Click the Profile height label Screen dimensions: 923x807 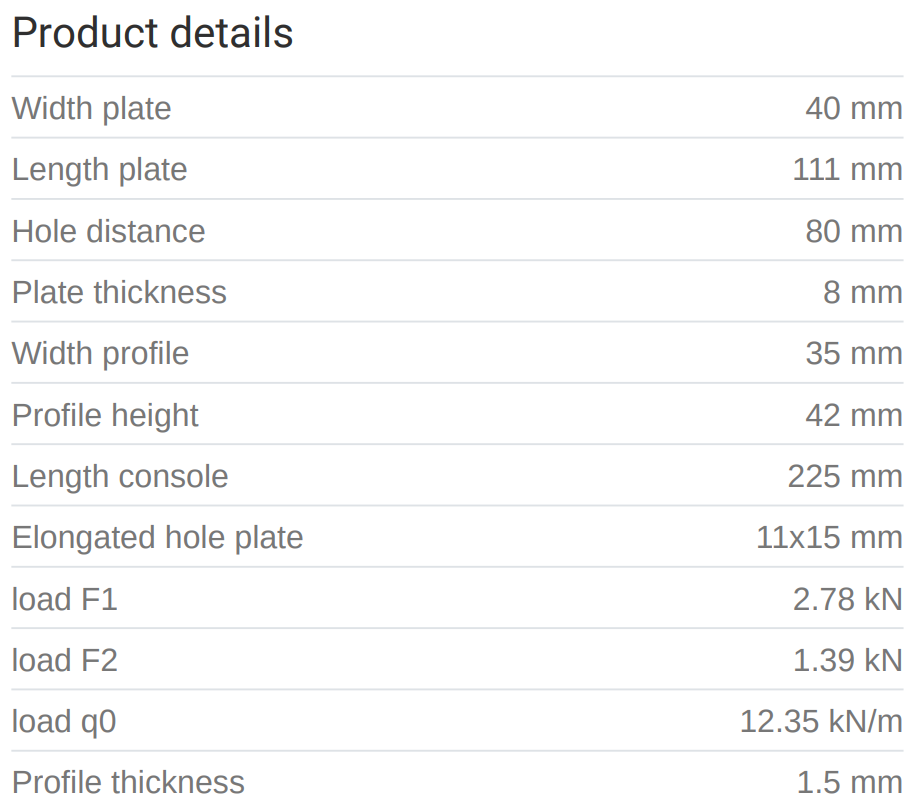click(105, 415)
